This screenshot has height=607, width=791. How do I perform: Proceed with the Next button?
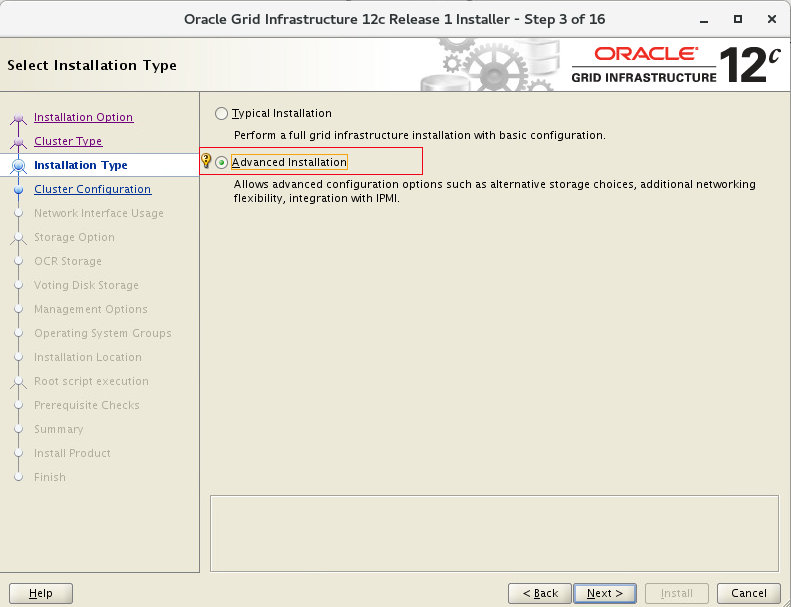tap(605, 593)
